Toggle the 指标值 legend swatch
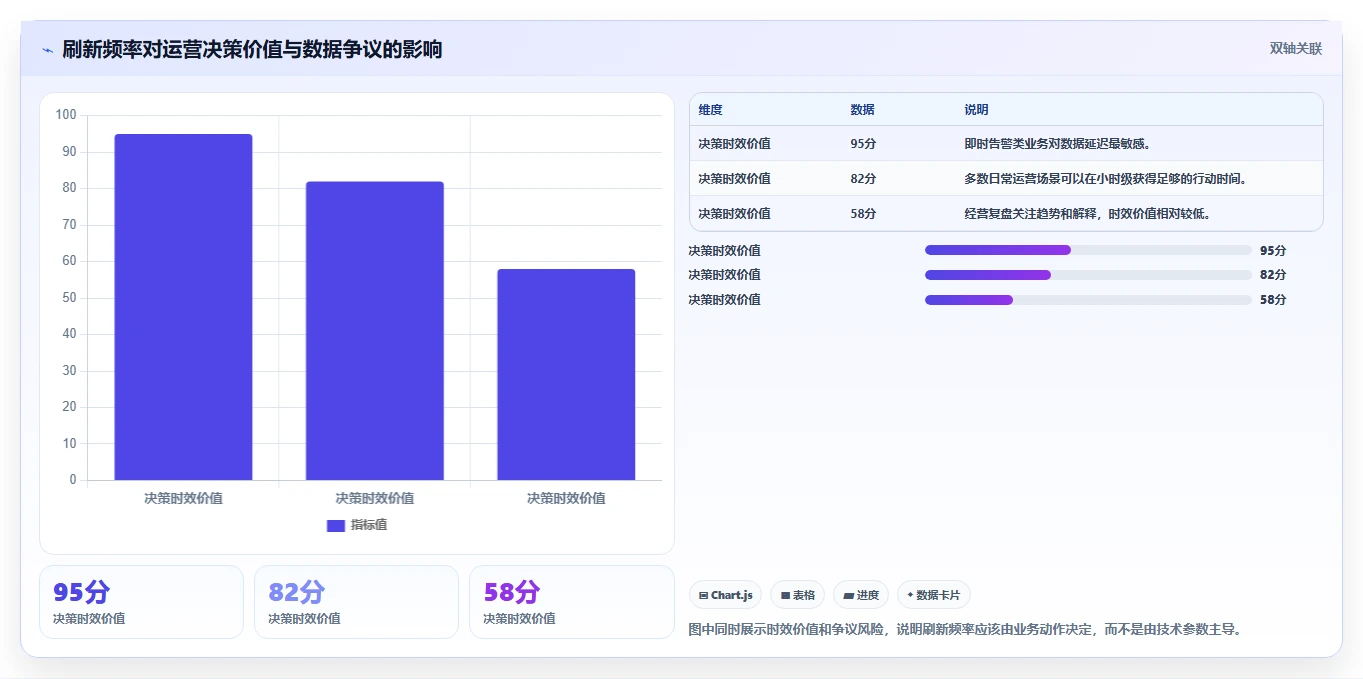 pyautogui.click(x=336, y=525)
